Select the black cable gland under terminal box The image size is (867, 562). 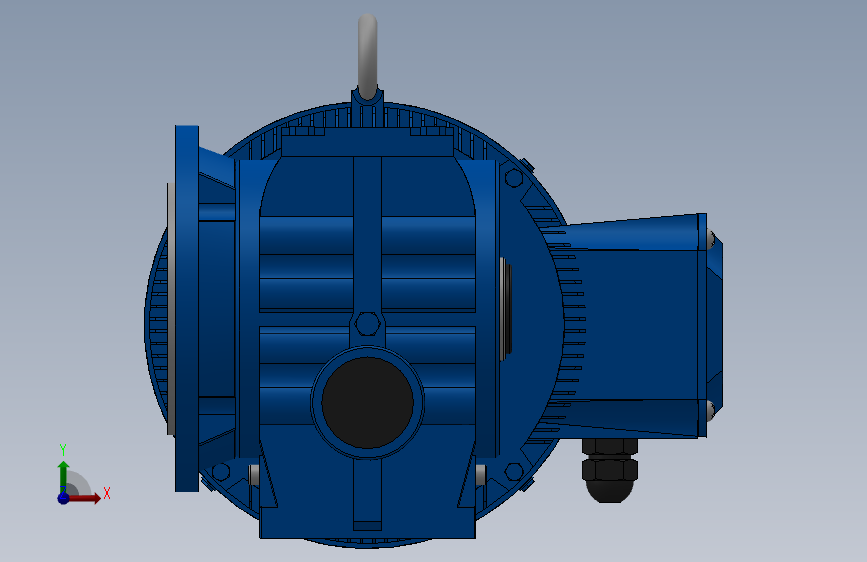coord(609,470)
